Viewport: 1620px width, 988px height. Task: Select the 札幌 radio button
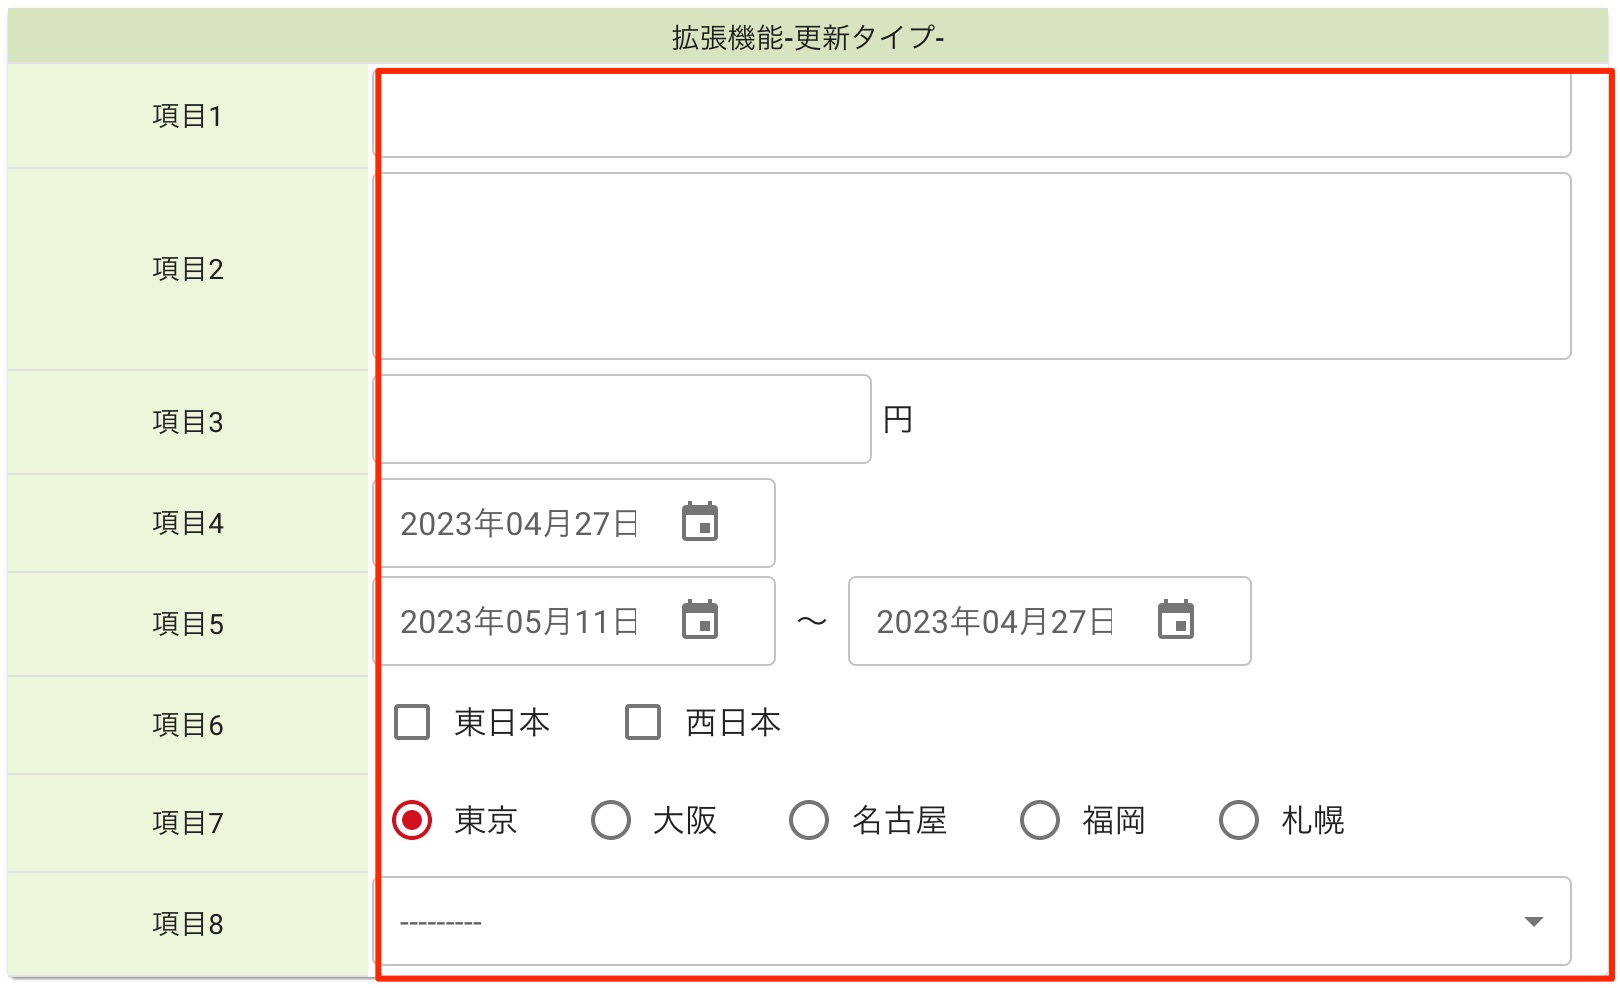1239,820
